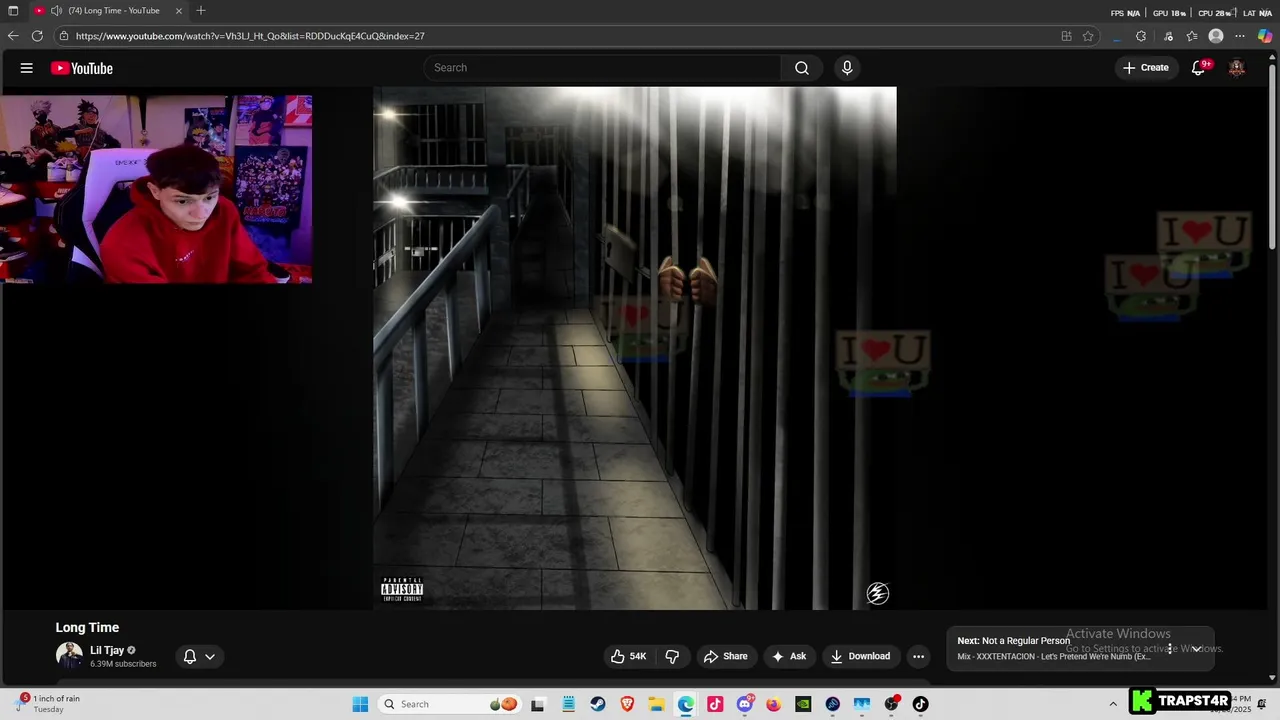Download the Long Time video
This screenshot has height=720, width=1280.
coord(860,656)
